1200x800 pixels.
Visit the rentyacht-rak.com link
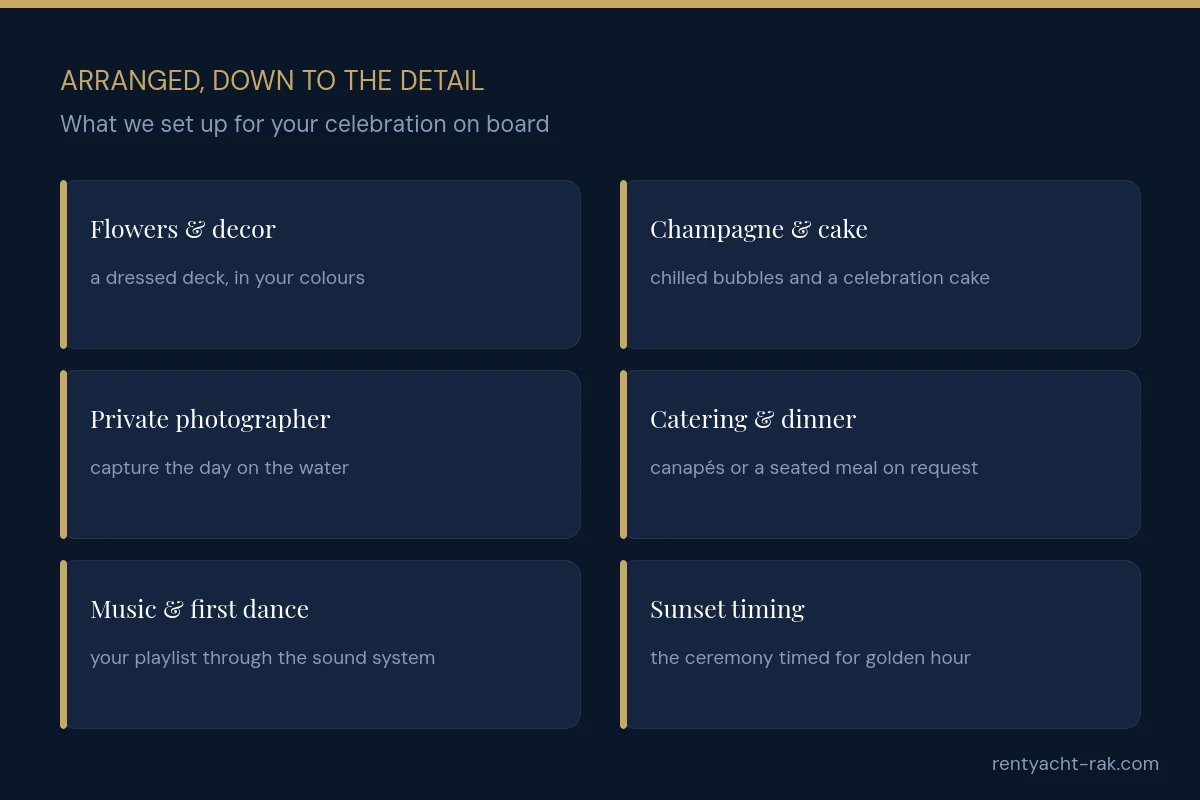tap(1075, 764)
